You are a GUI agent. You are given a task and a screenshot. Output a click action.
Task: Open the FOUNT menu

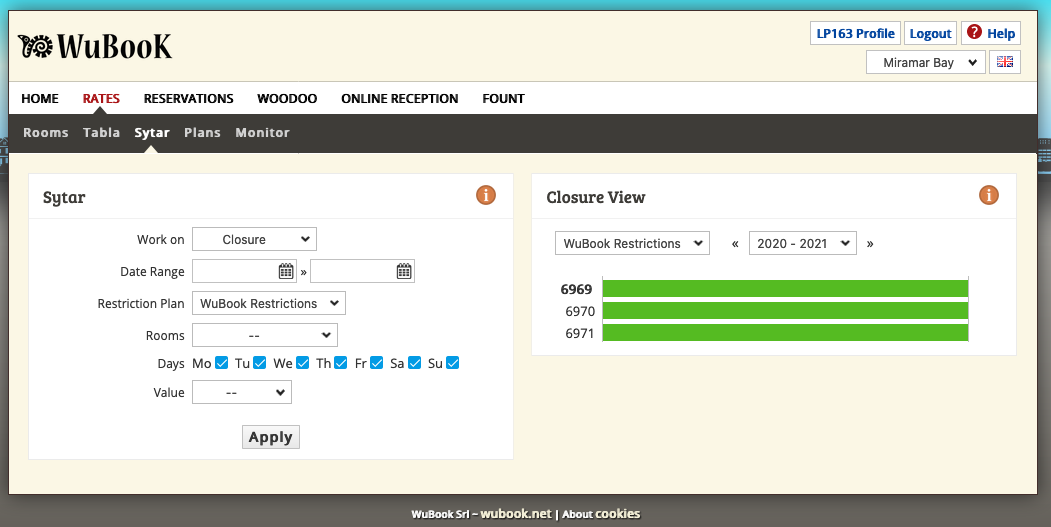503,99
